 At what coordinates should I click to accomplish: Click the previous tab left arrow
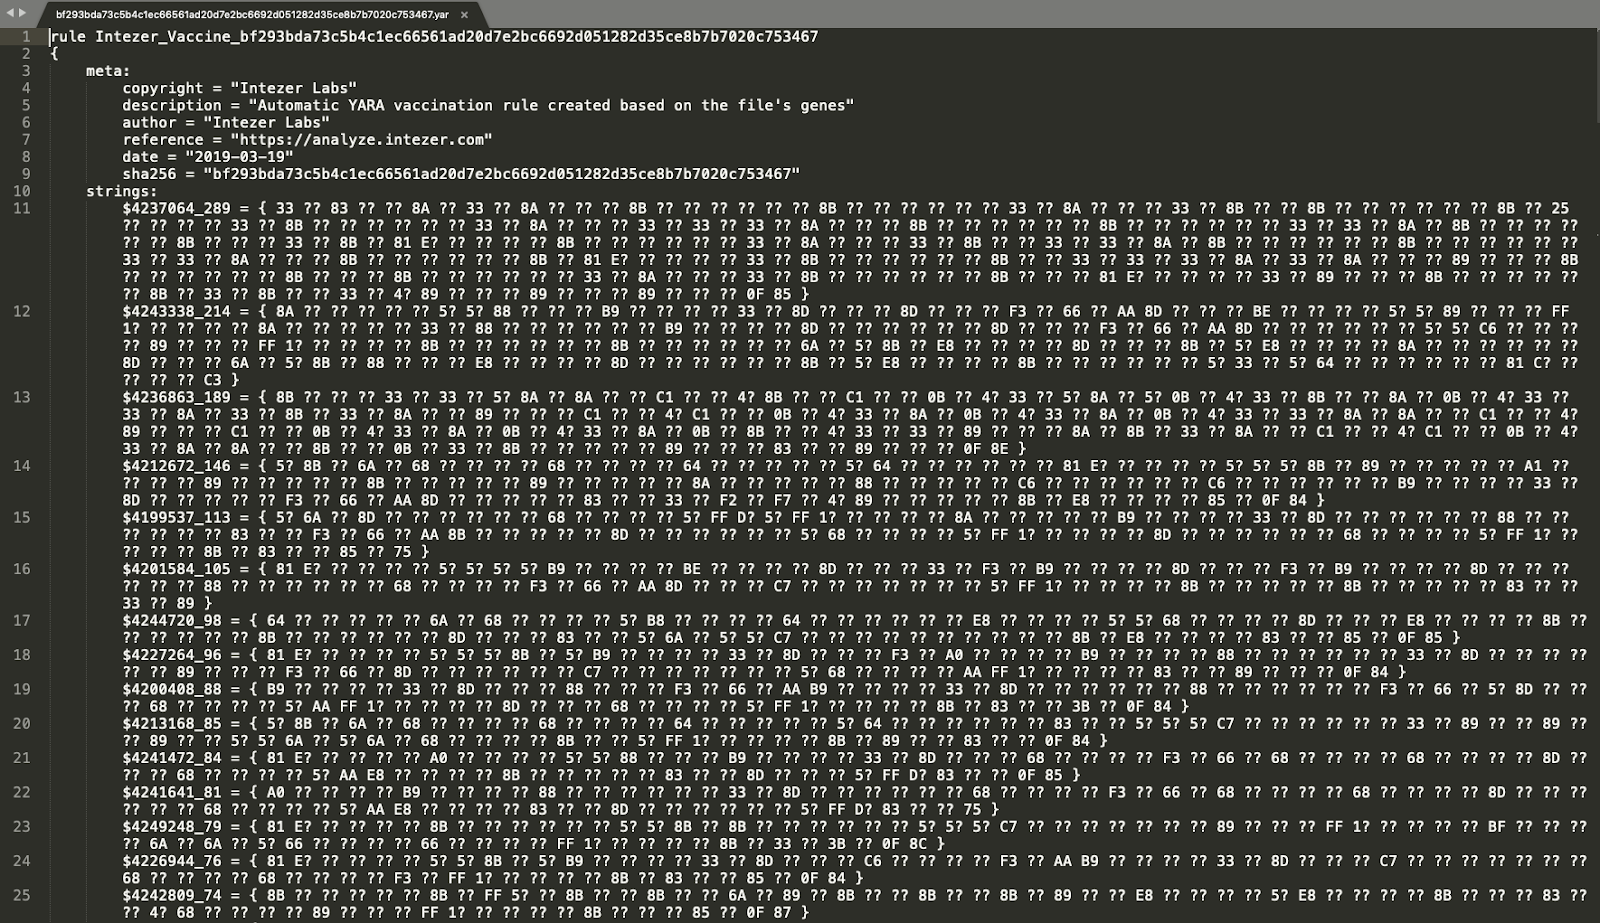point(10,13)
